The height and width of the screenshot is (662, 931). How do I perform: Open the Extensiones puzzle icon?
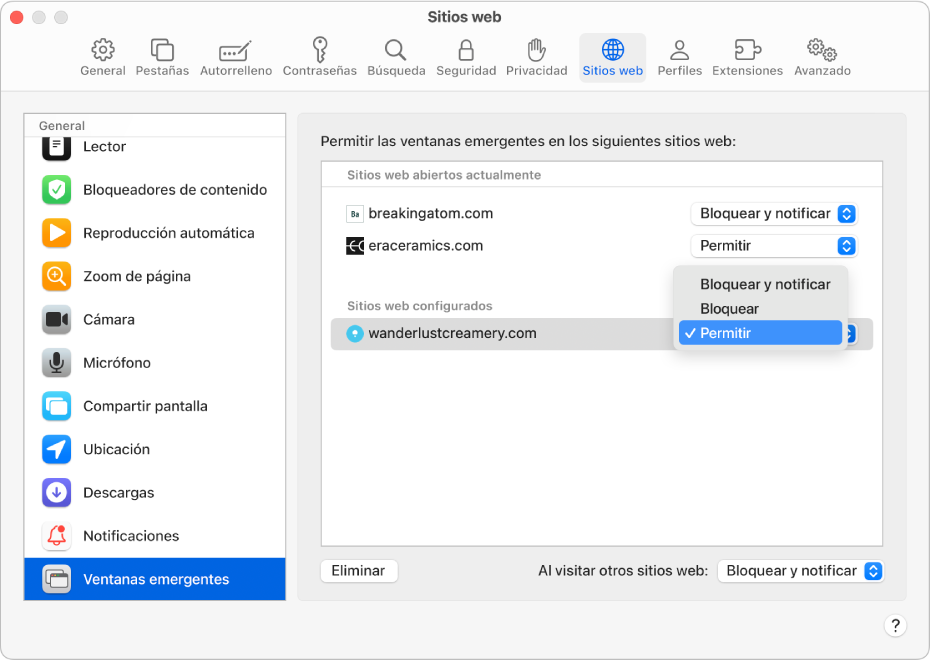[747, 50]
